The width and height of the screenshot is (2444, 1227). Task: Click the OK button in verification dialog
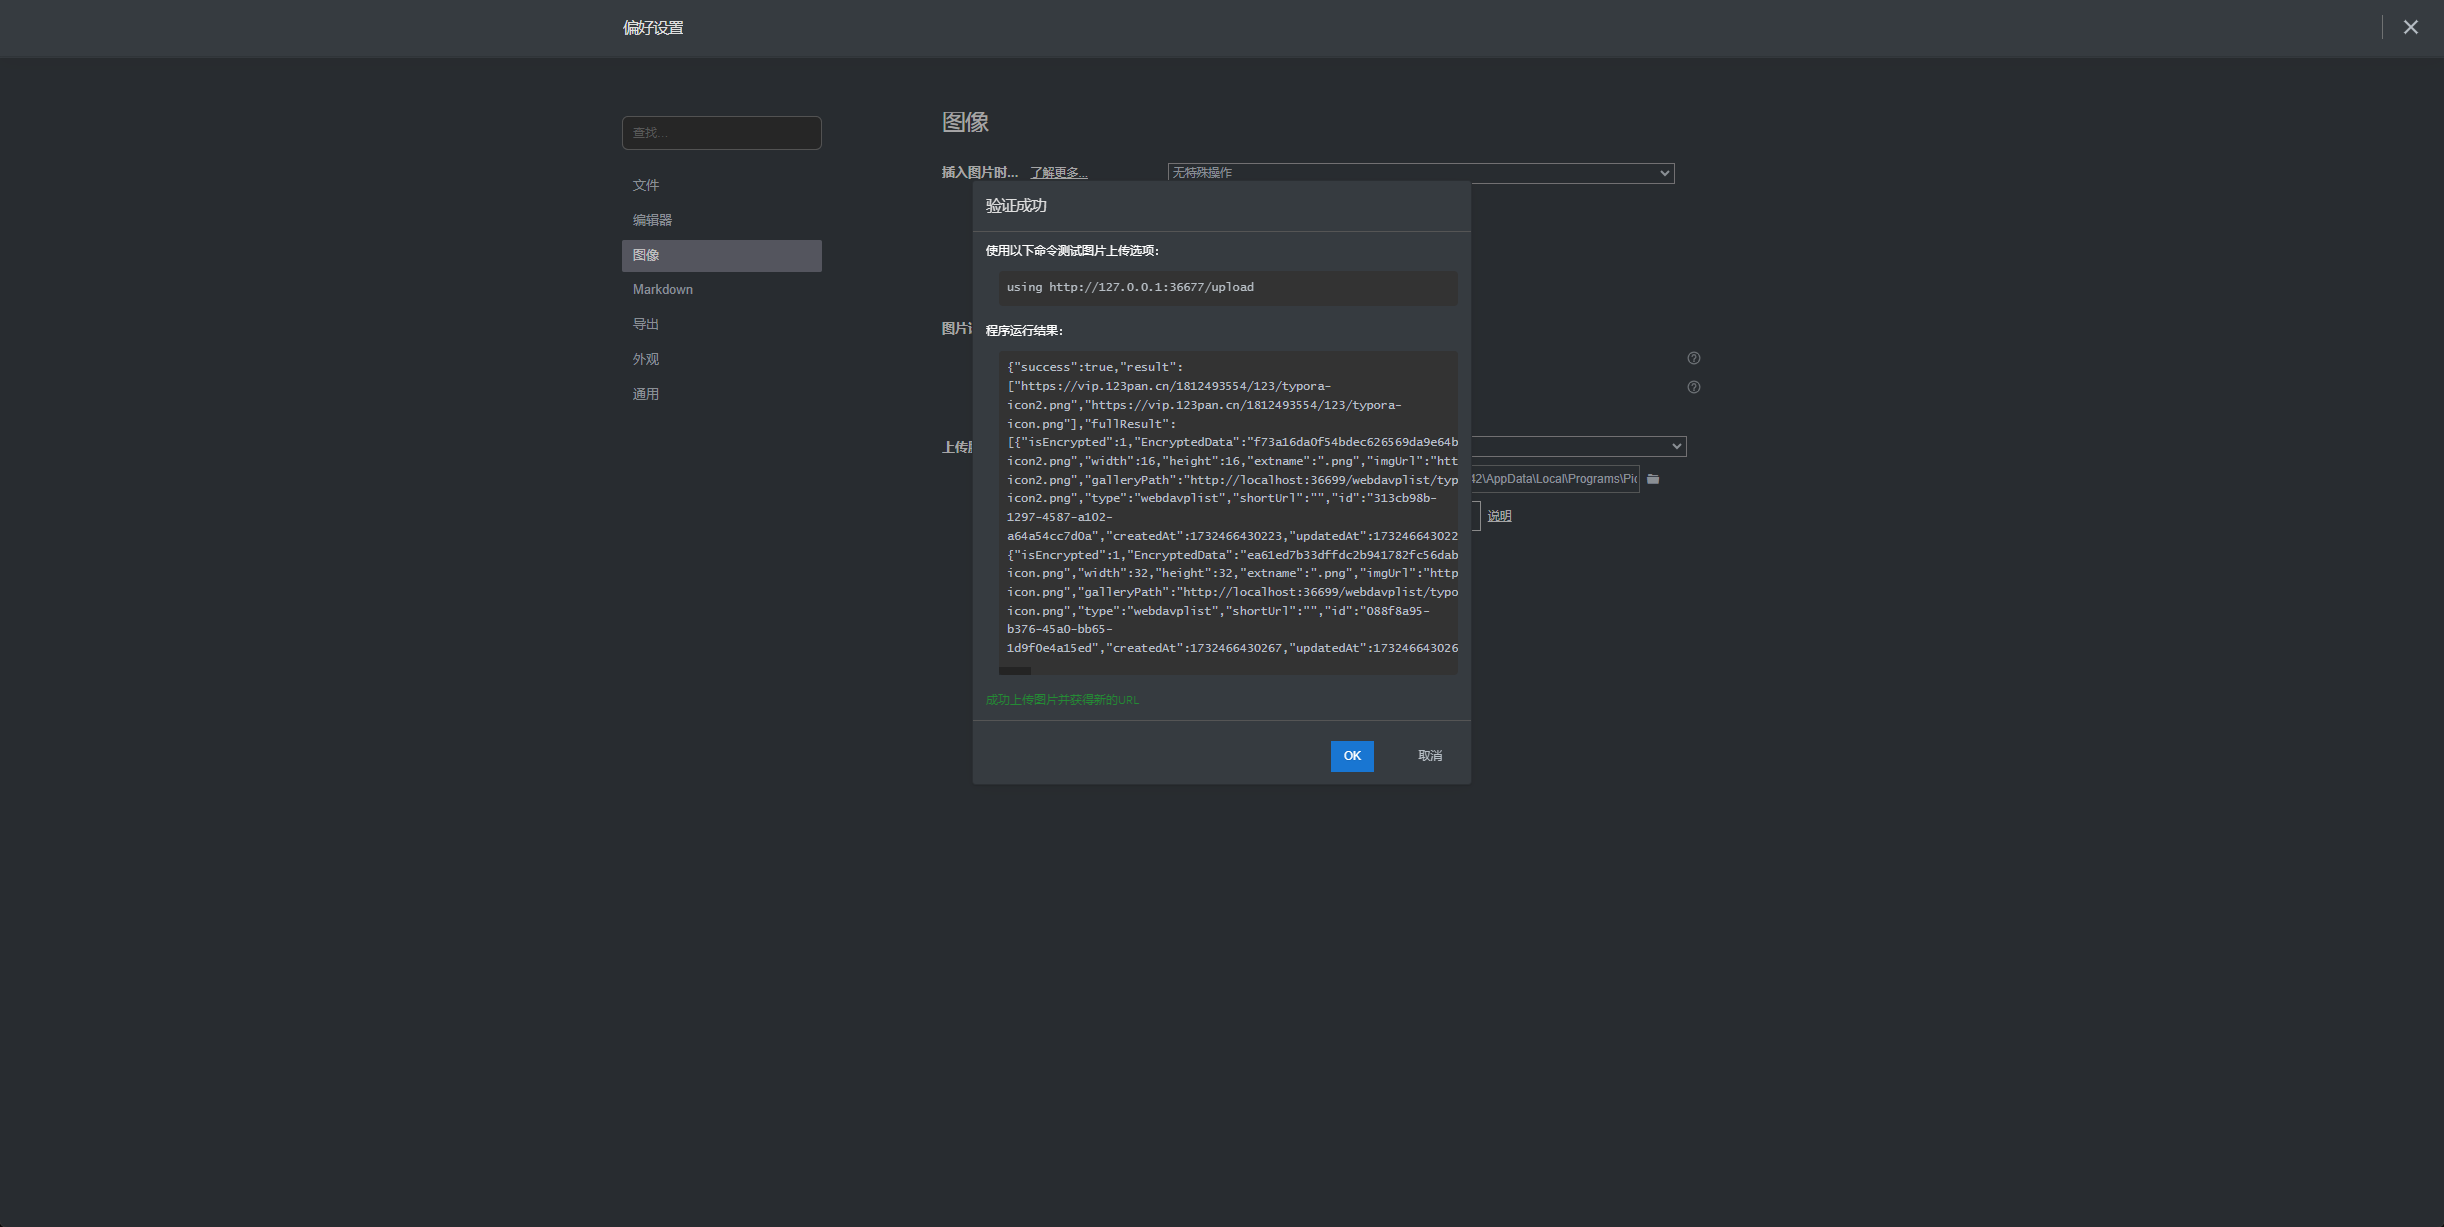pyautogui.click(x=1352, y=756)
